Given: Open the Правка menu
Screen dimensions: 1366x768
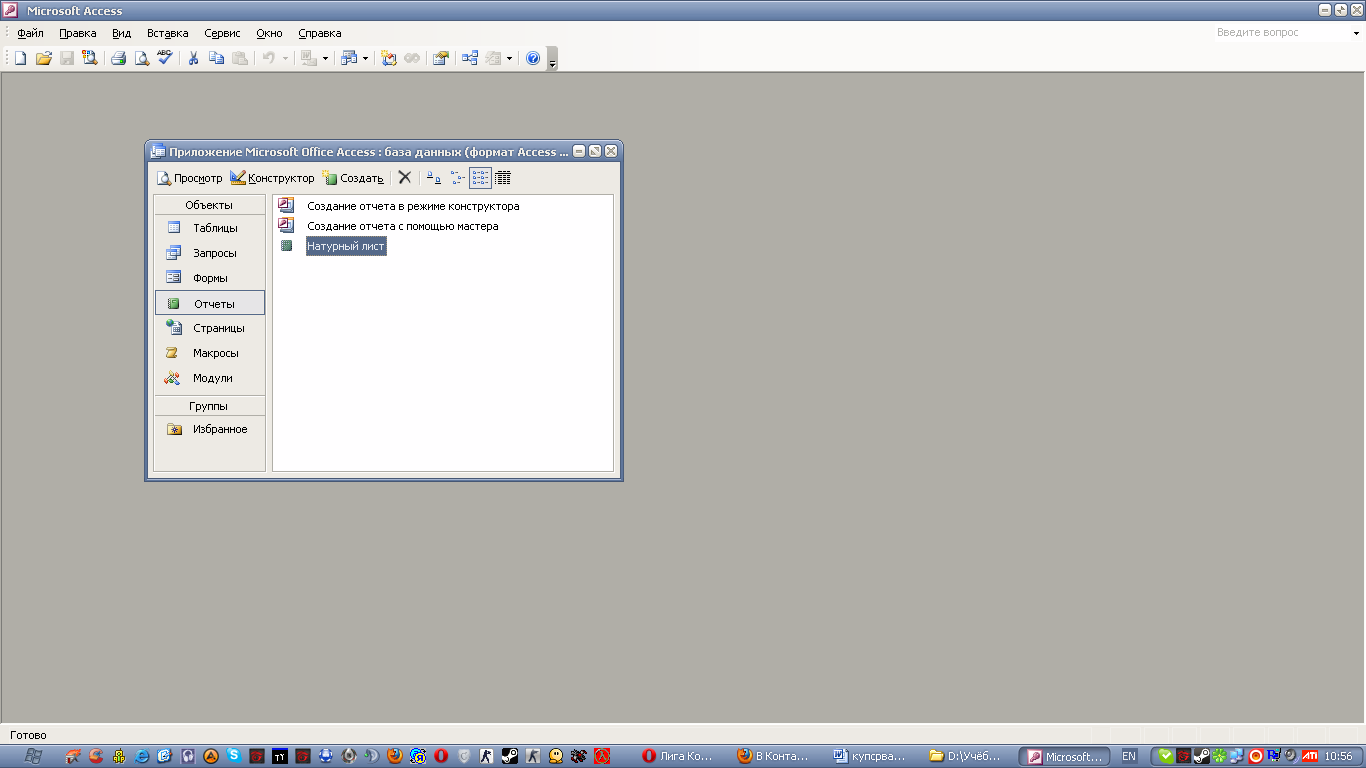Looking at the screenshot, I should coord(78,33).
